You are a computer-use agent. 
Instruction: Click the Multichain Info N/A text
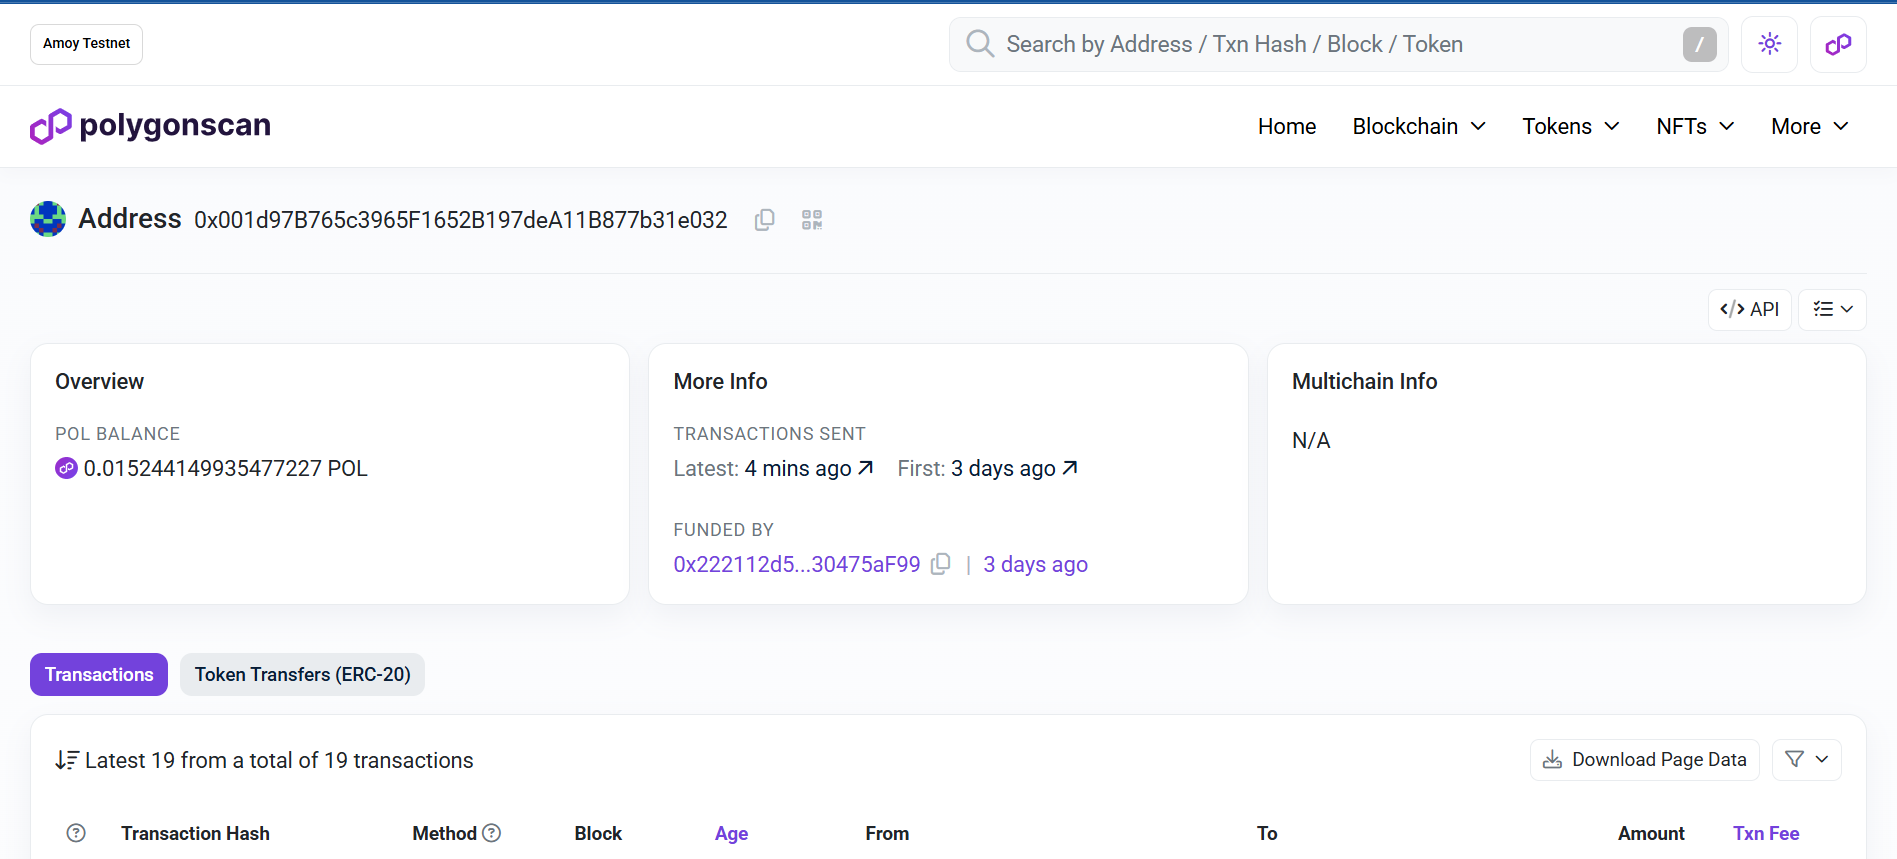1311,440
